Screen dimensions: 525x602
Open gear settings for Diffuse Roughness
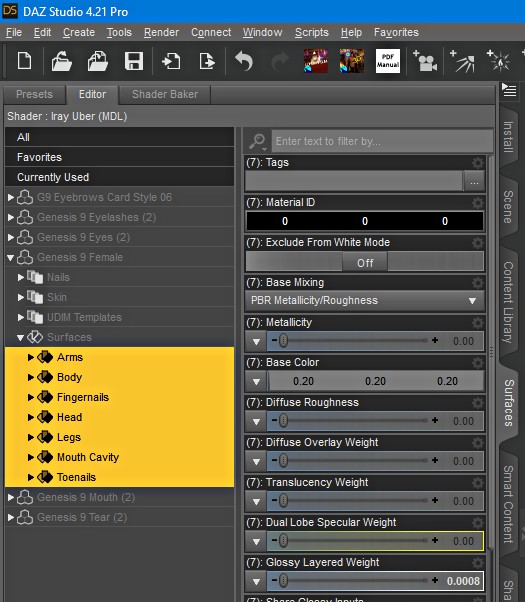pyautogui.click(x=478, y=403)
